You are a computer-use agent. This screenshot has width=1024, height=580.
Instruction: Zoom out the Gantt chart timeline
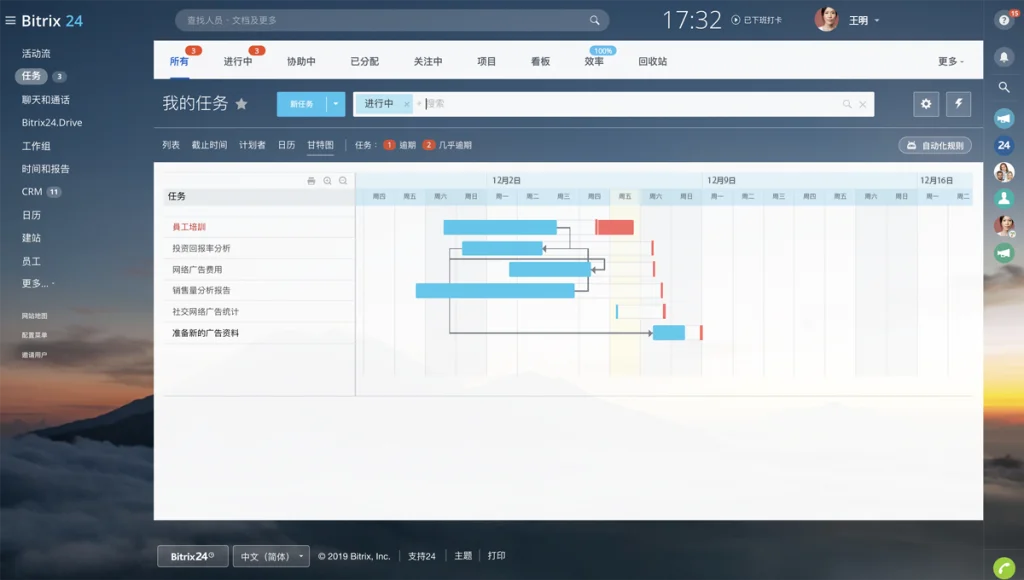[x=343, y=181]
